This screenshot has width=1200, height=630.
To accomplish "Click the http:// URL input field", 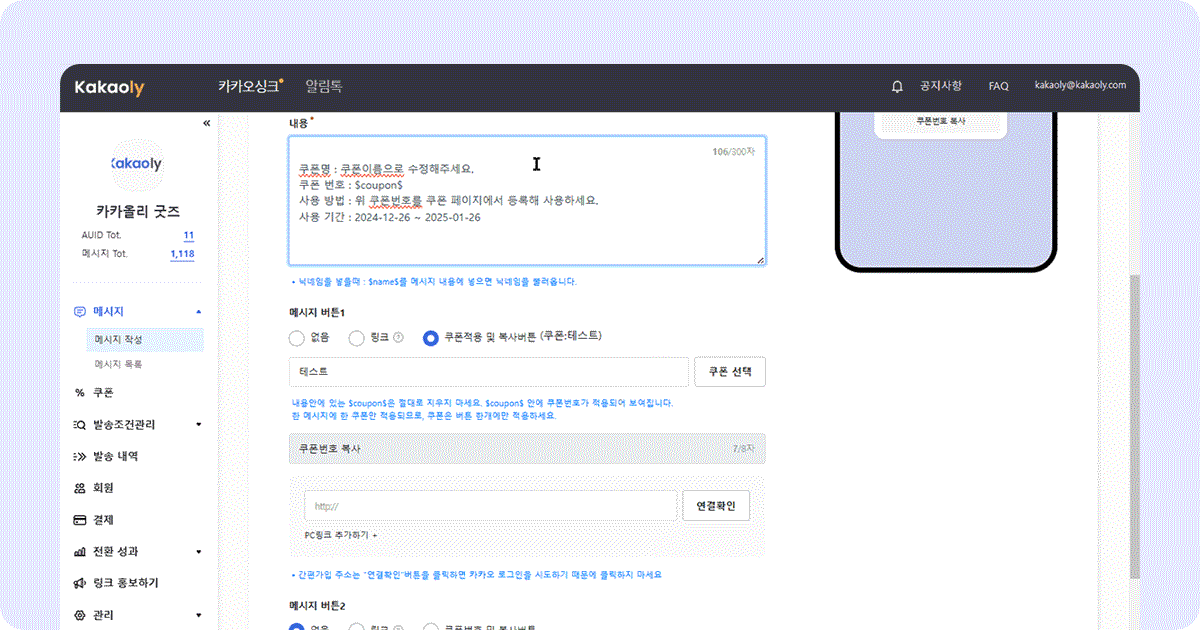I will pos(491,506).
